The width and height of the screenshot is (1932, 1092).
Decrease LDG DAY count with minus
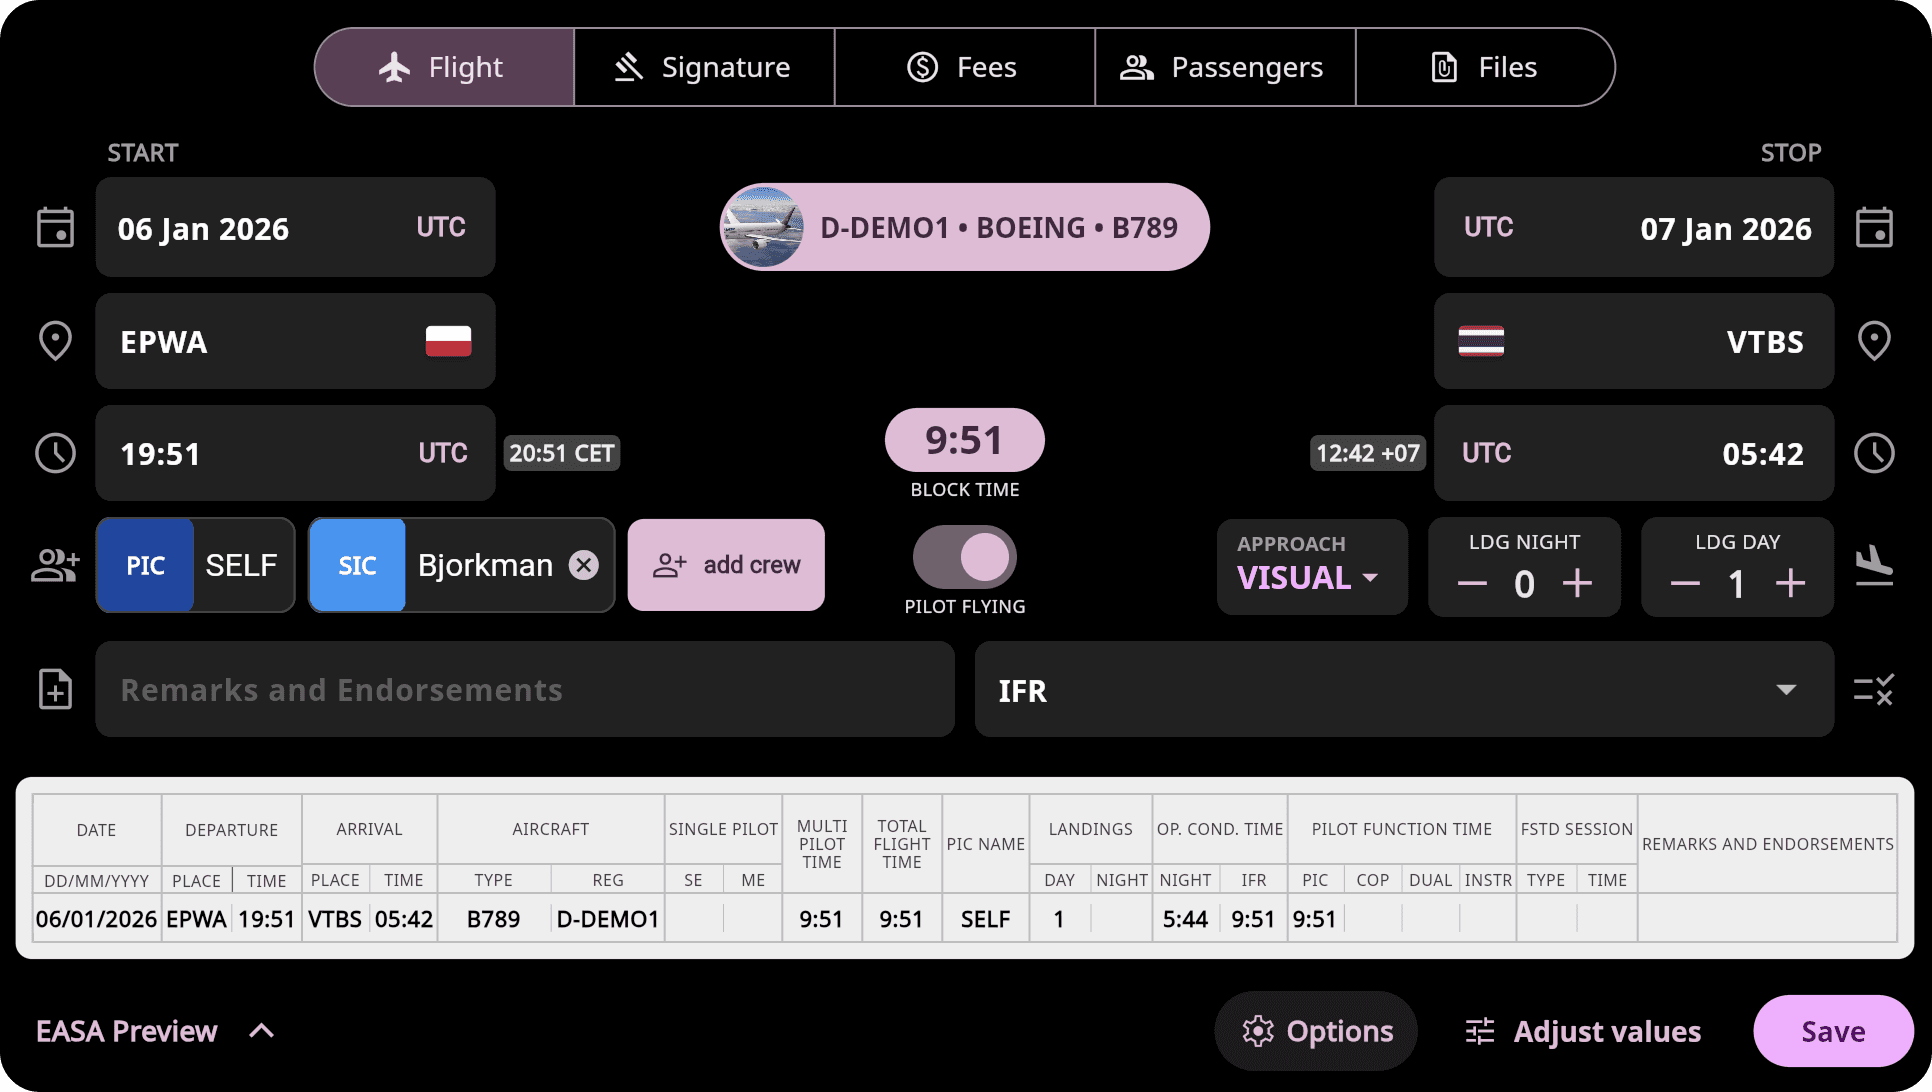coord(1685,583)
